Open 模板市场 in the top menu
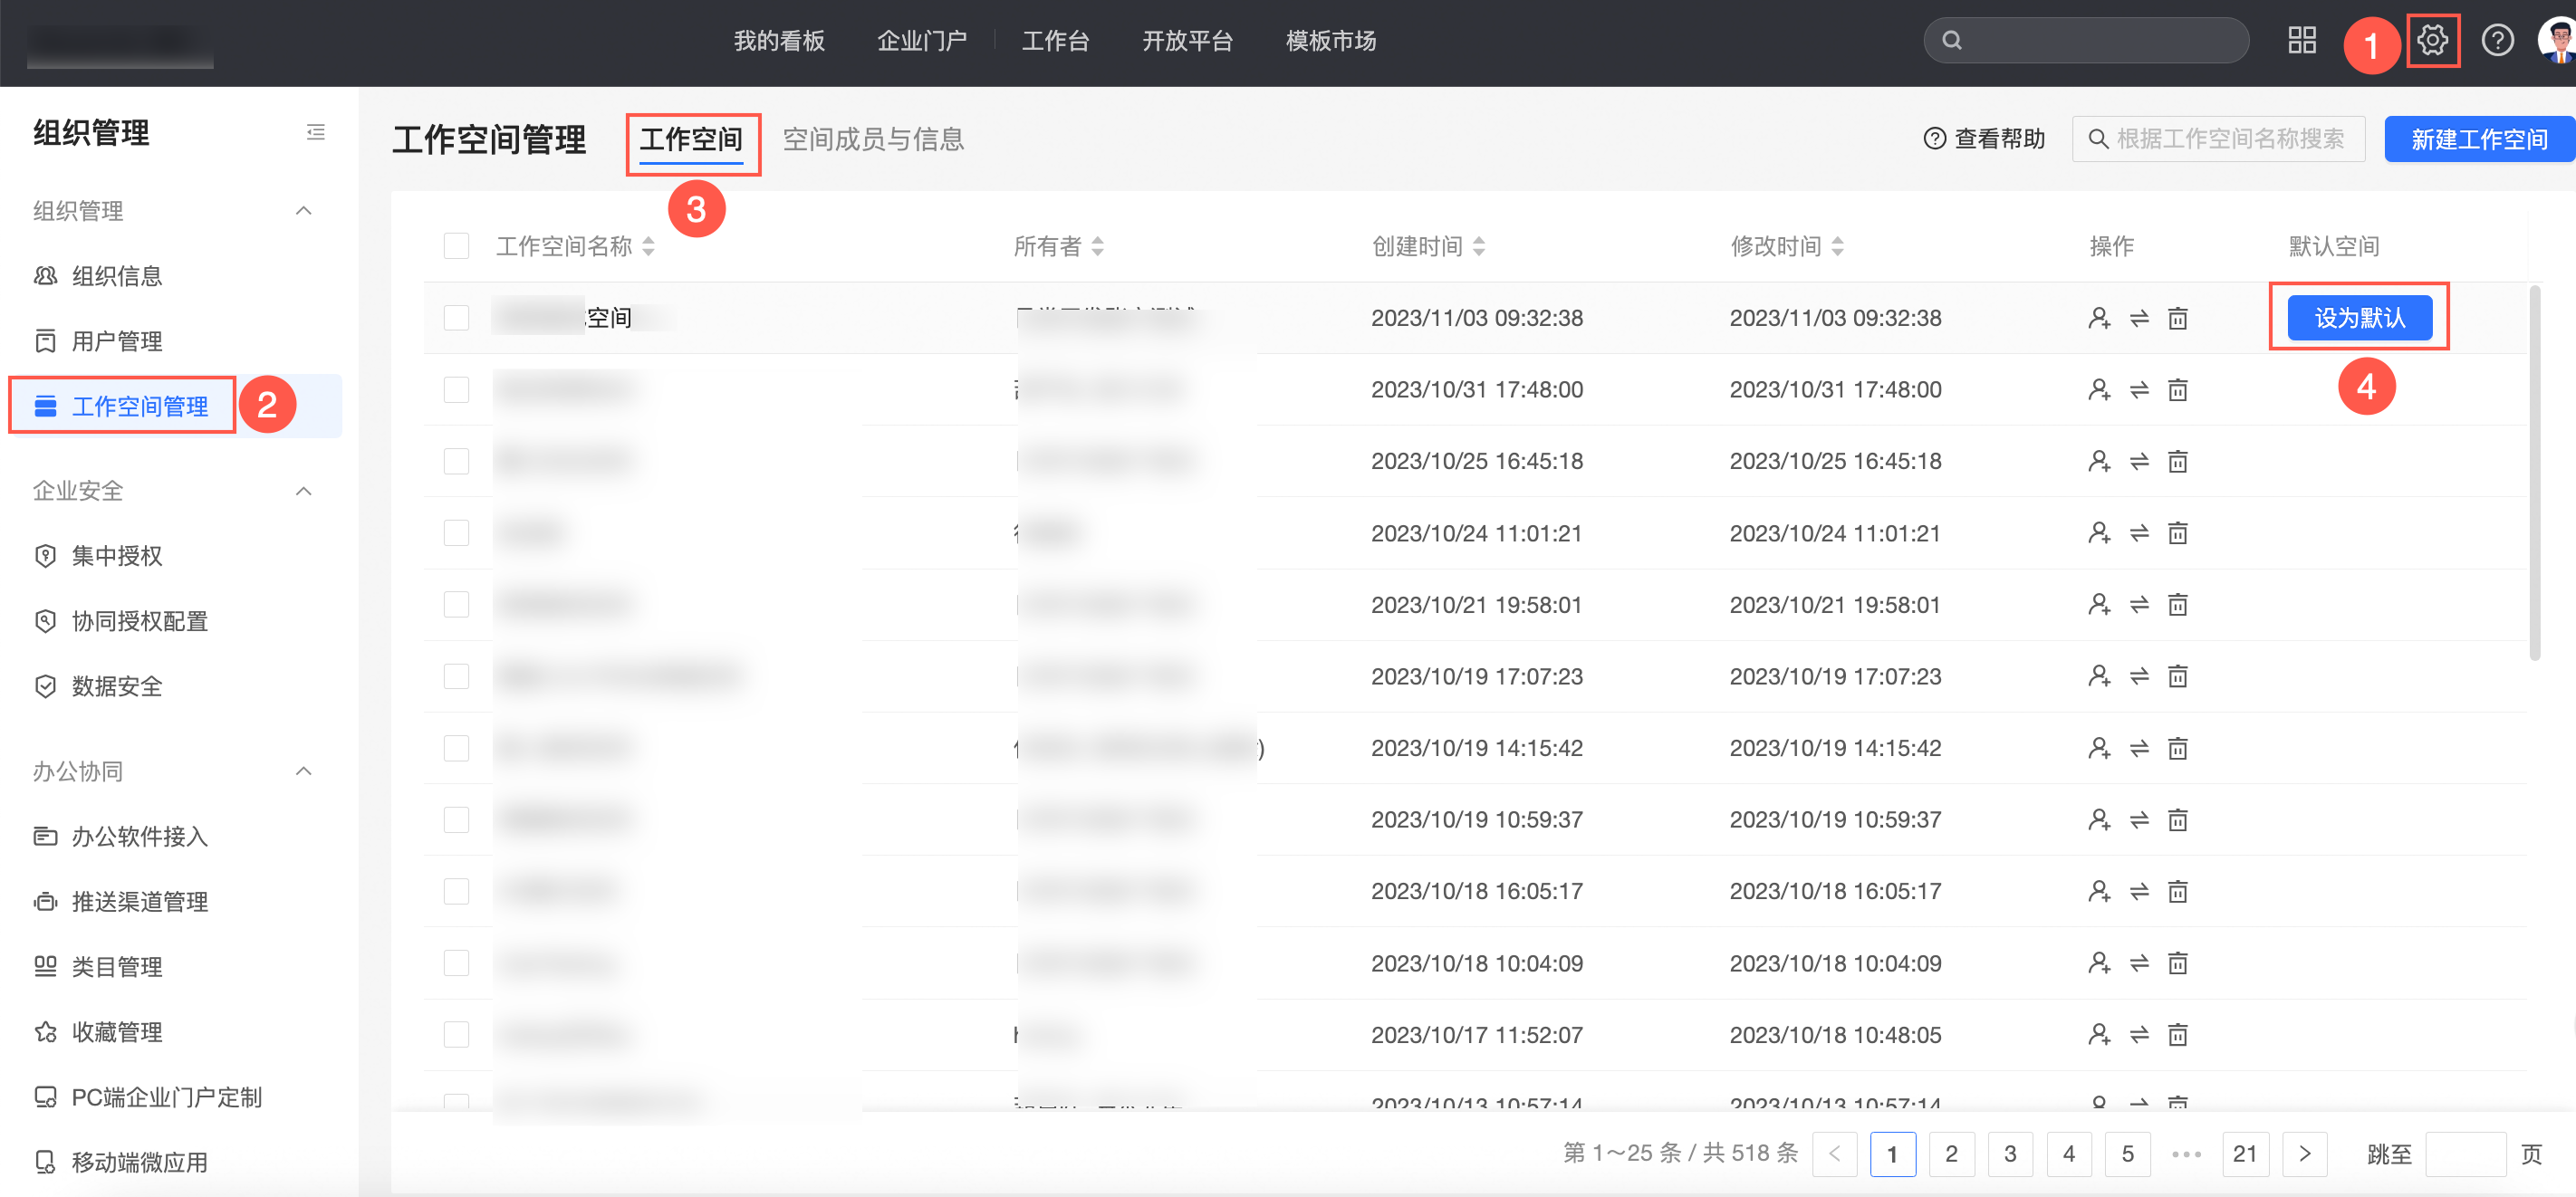This screenshot has height=1197, width=2576. (1330, 41)
